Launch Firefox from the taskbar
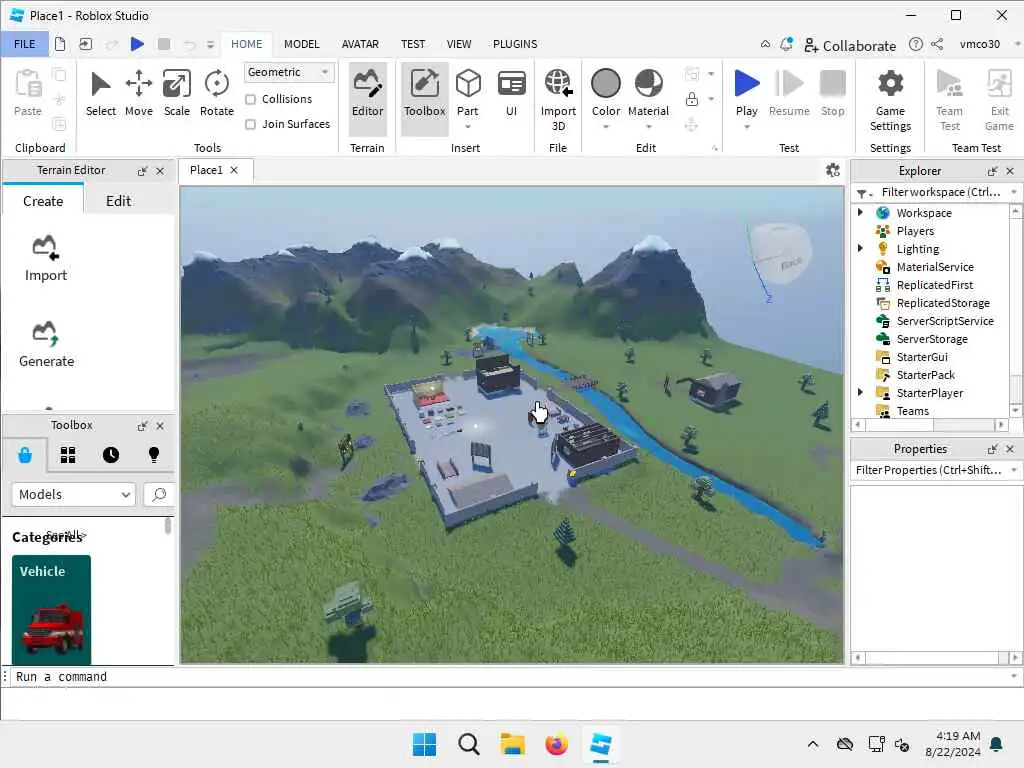The width and height of the screenshot is (1024, 768). pos(556,744)
